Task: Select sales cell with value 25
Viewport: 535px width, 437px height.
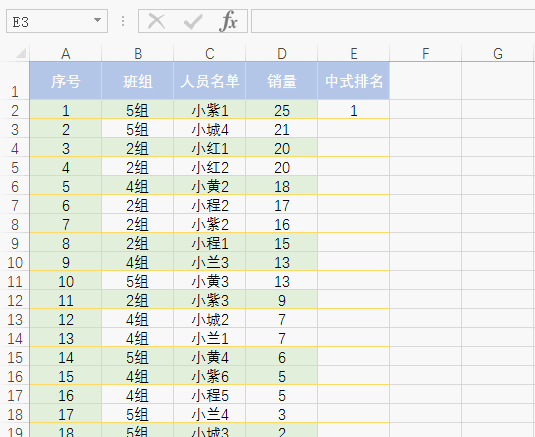Action: (x=281, y=109)
